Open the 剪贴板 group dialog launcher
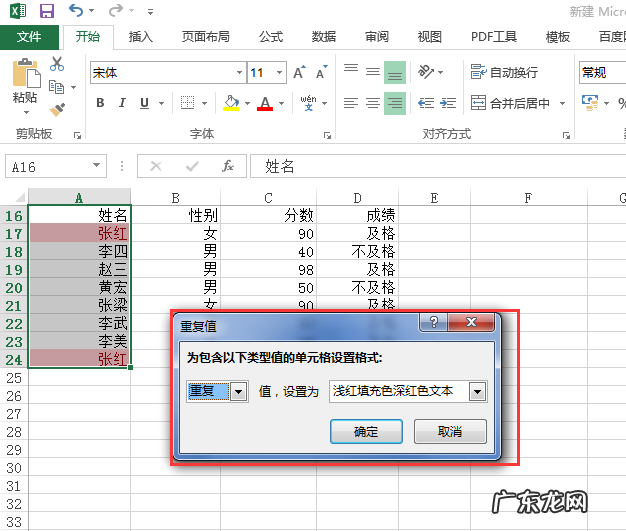 (x=77, y=136)
